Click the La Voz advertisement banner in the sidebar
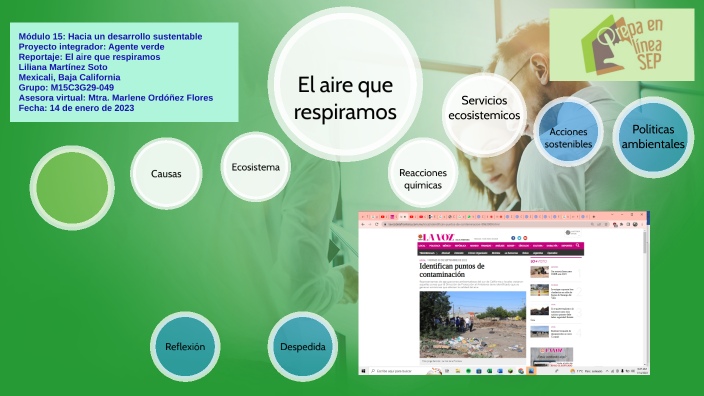 pos(551,356)
